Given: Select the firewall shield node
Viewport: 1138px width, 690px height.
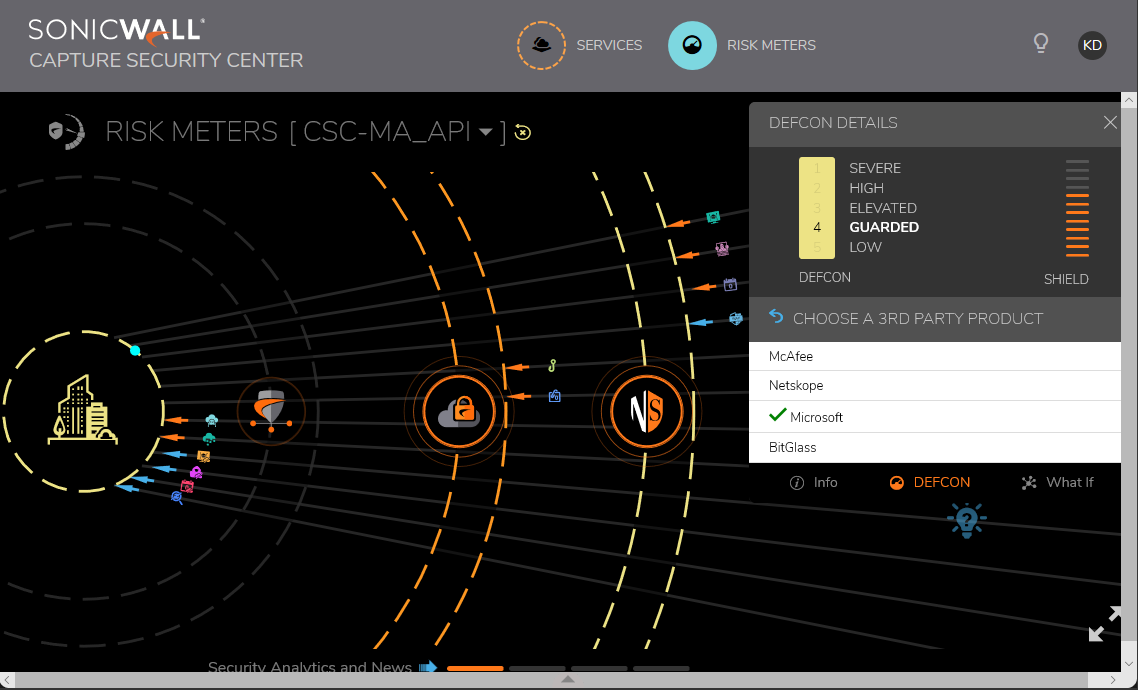Looking at the screenshot, I should coord(271,411).
